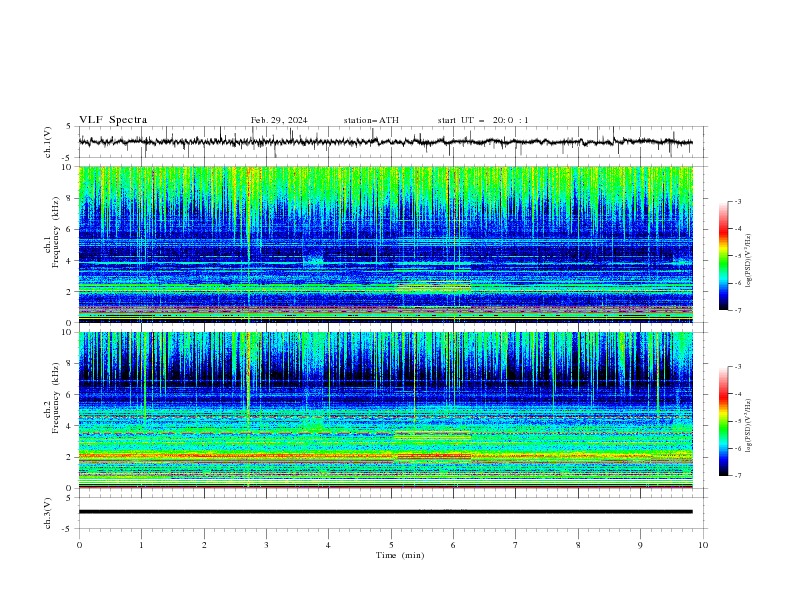Click the ch.1 color scale bar

point(723,256)
